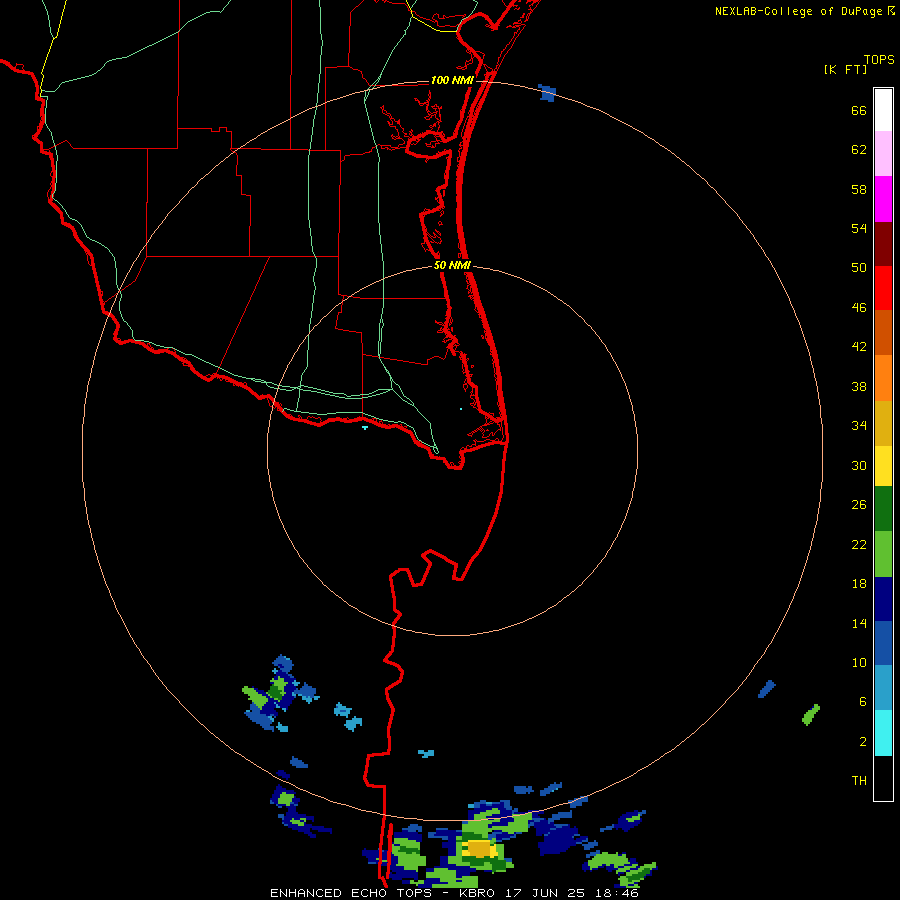Screen dimensions: 900x900
Task: Select the magenta legend color band
Action: tap(883, 199)
